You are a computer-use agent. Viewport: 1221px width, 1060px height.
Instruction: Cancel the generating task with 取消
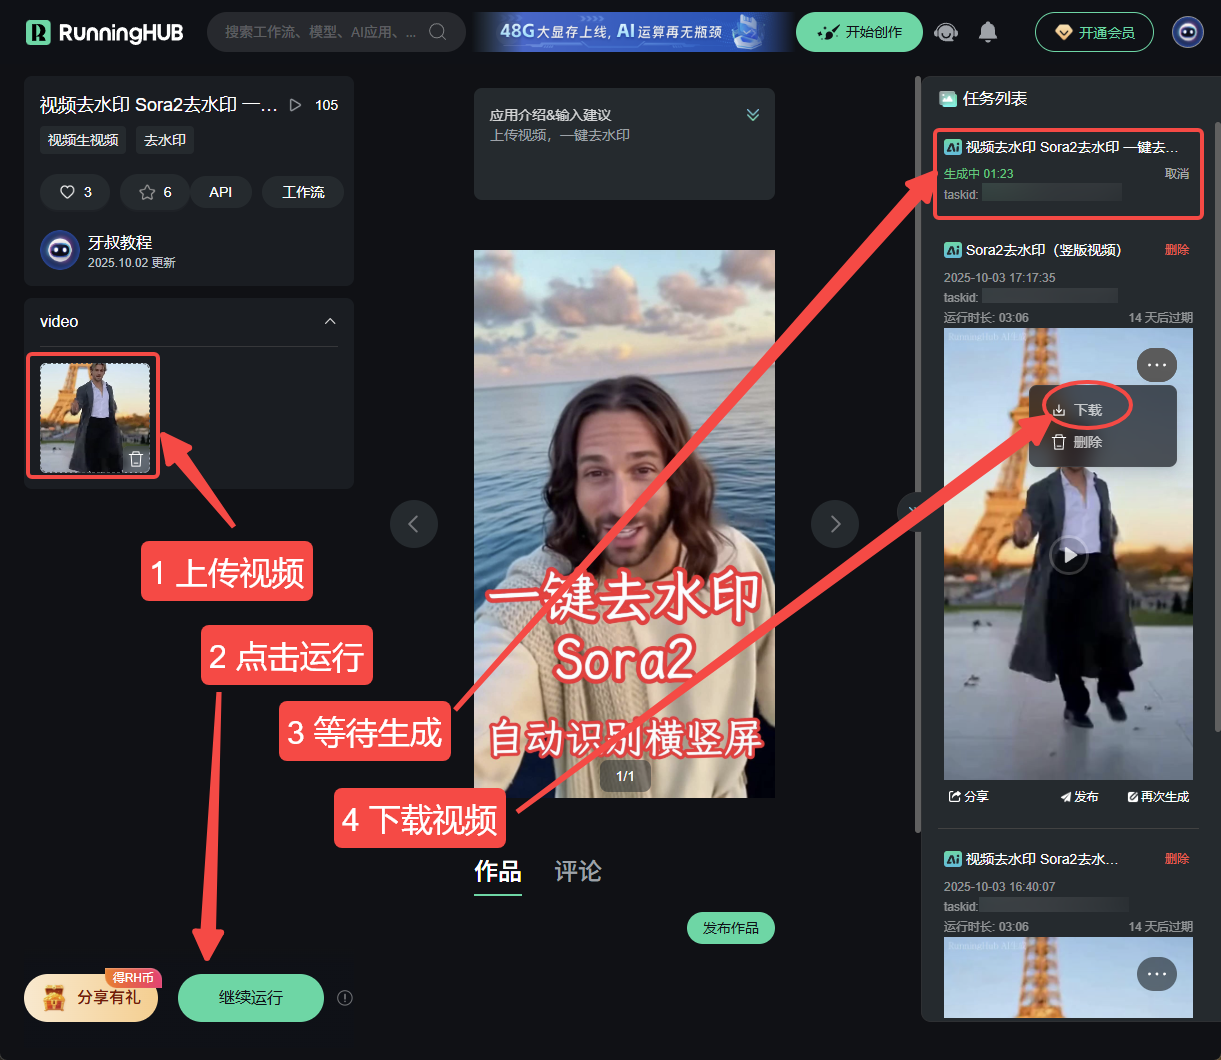[1177, 173]
